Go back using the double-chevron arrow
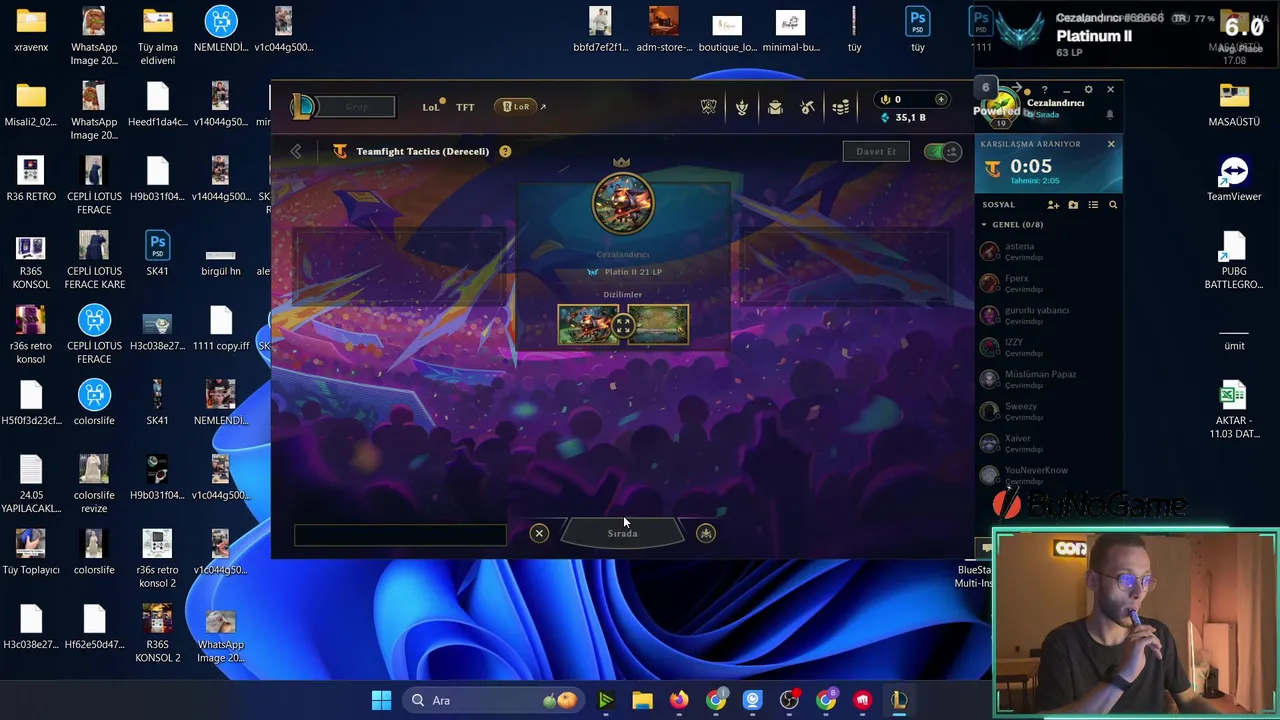The image size is (1280, 720). click(296, 151)
